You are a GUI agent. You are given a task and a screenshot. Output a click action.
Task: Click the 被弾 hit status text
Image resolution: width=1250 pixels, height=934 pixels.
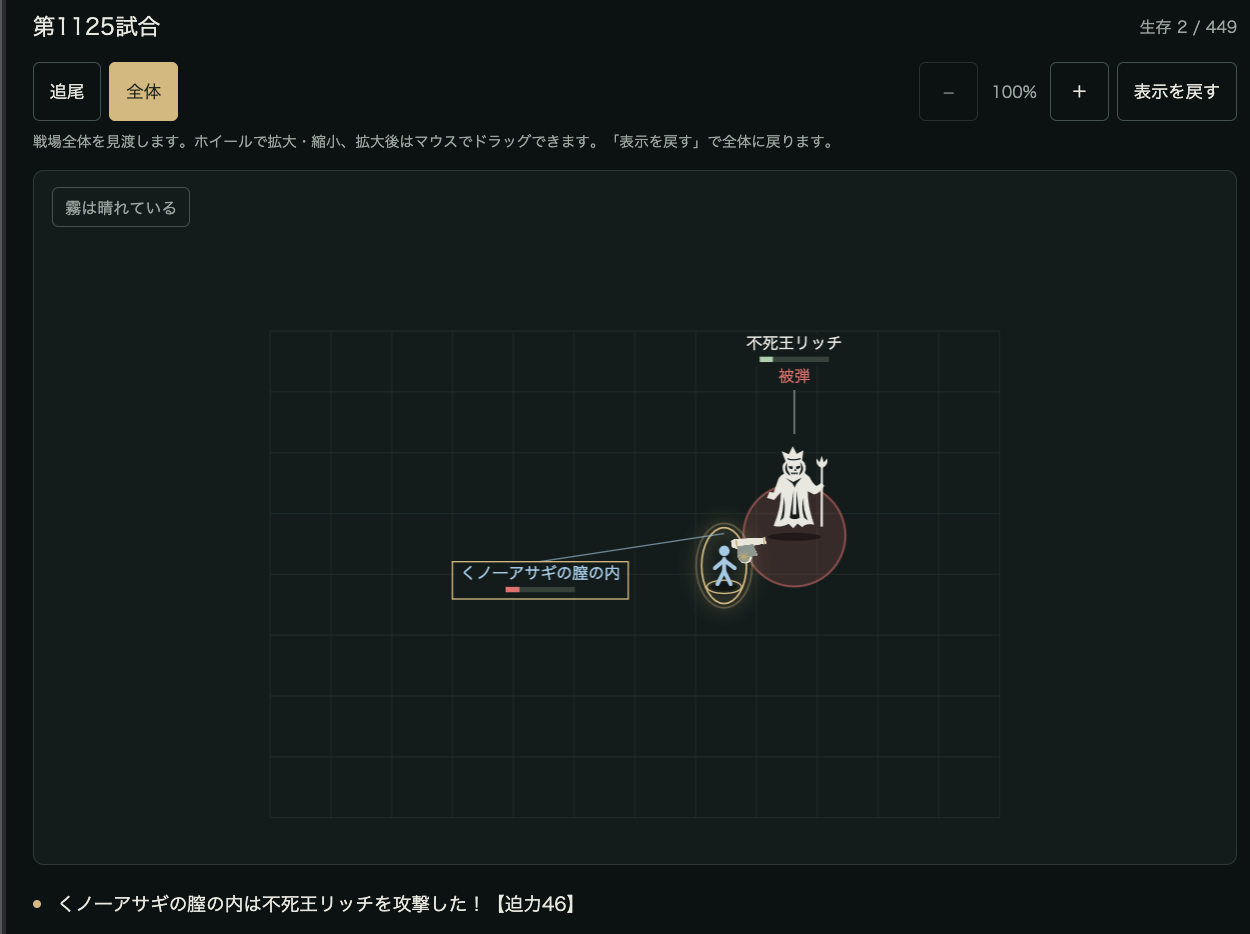point(794,376)
